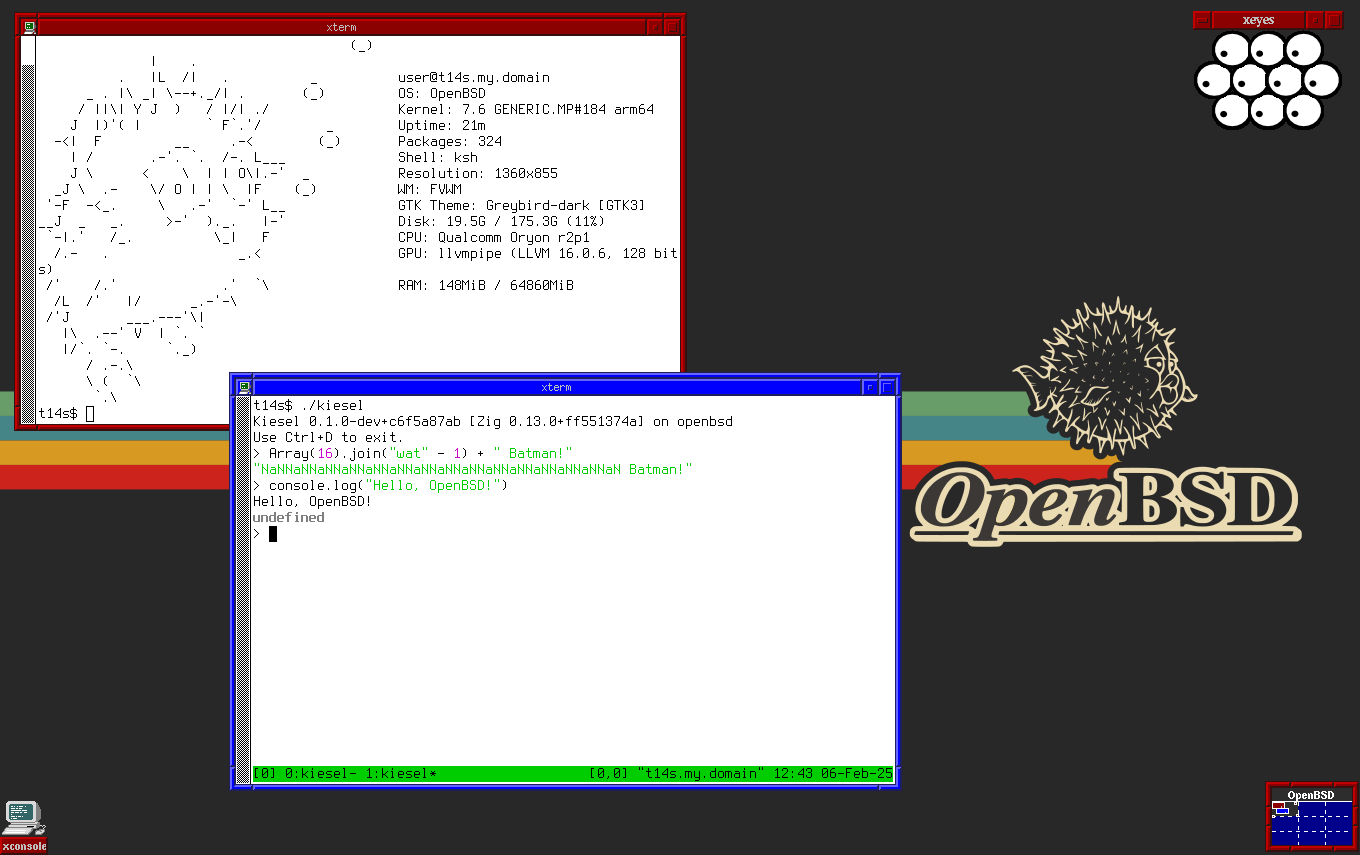1360x855 pixels.
Task: Open window menu of the blue kiesel xterm
Action: (244, 387)
